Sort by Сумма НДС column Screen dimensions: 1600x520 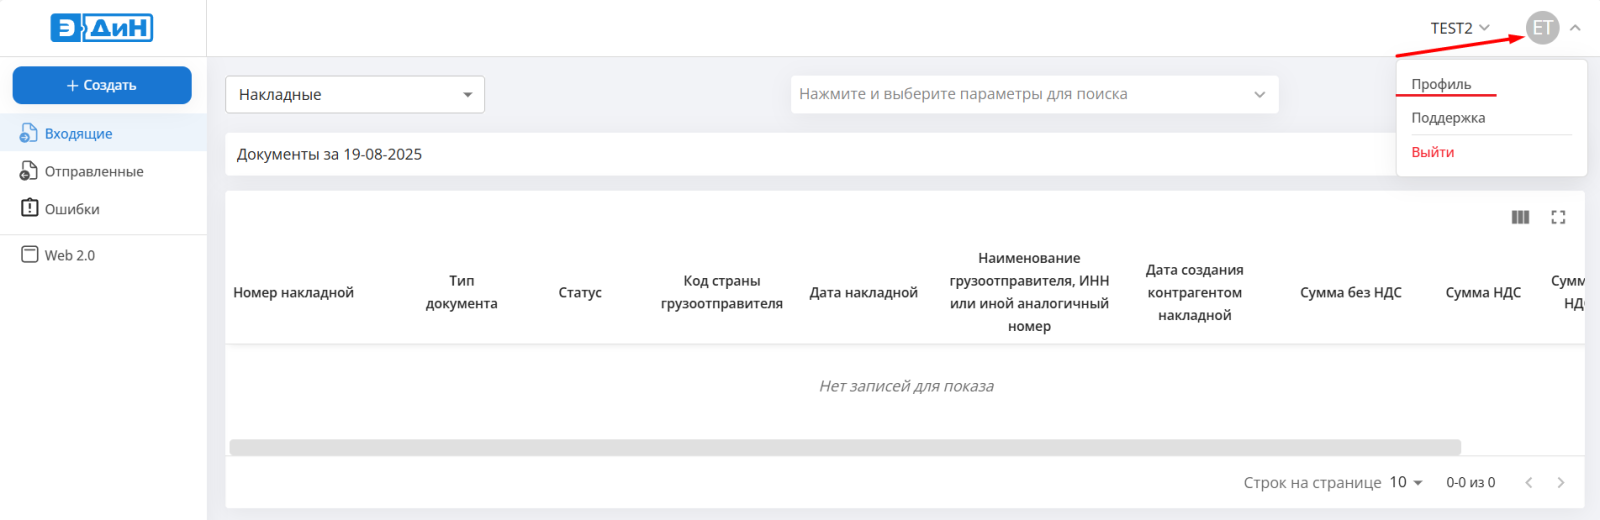coord(1483,292)
